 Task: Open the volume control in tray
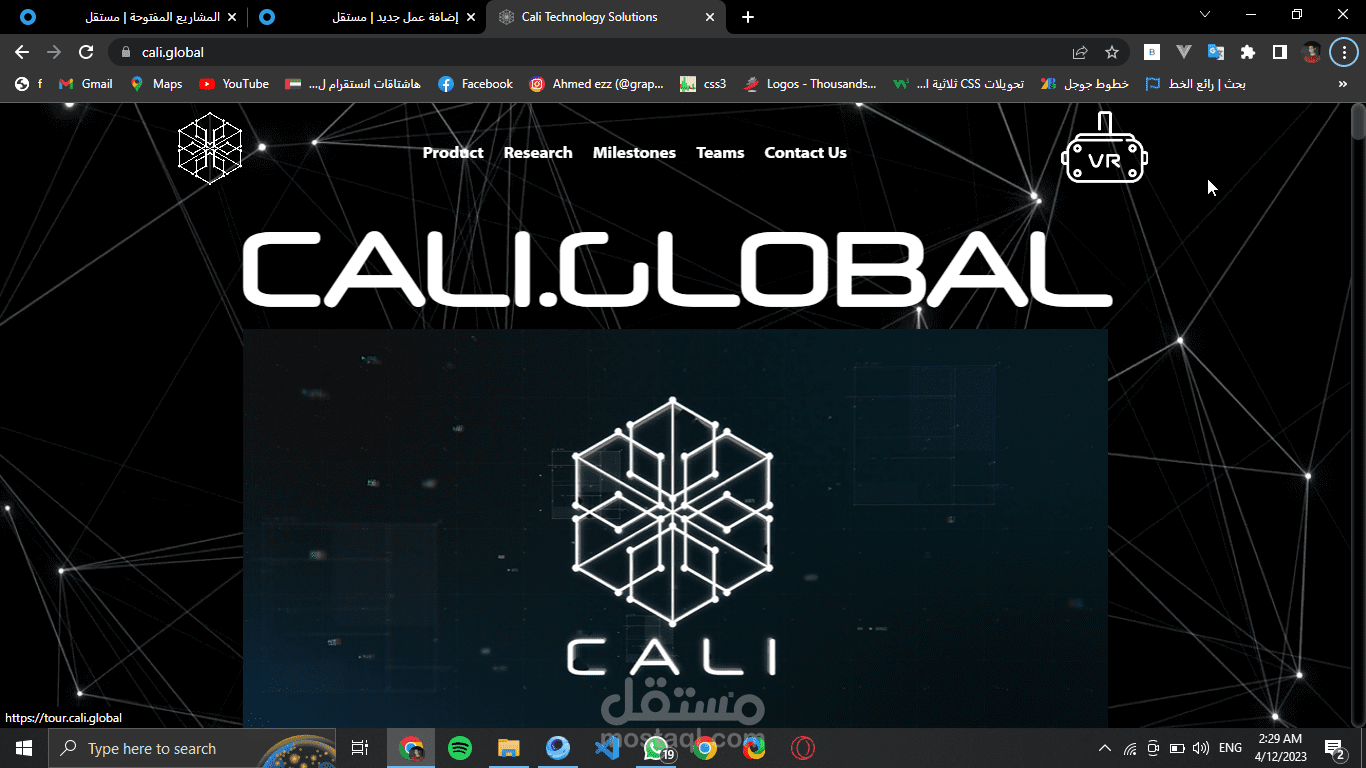coord(1201,748)
